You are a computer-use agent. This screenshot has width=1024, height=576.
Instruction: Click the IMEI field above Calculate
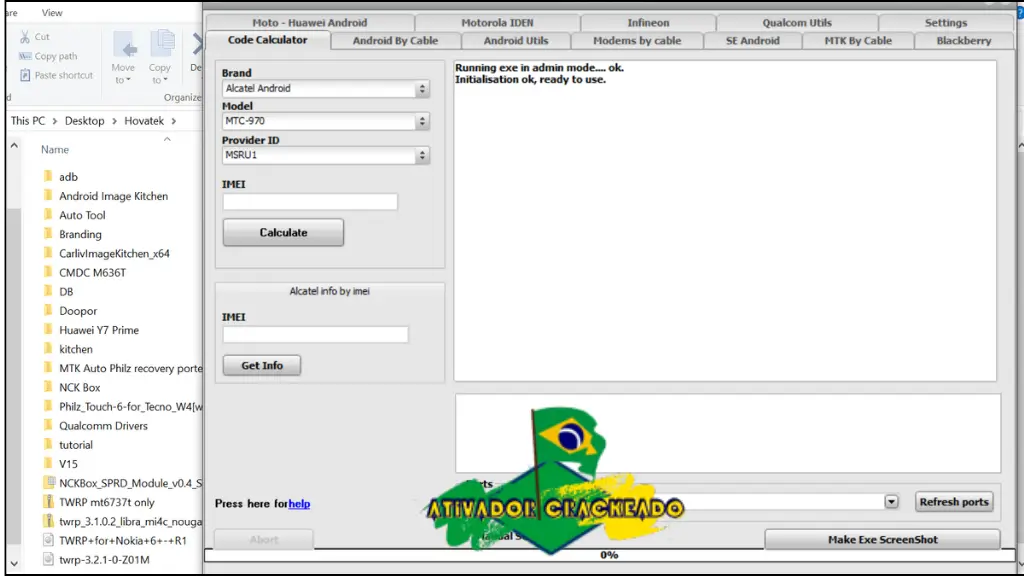(x=310, y=202)
